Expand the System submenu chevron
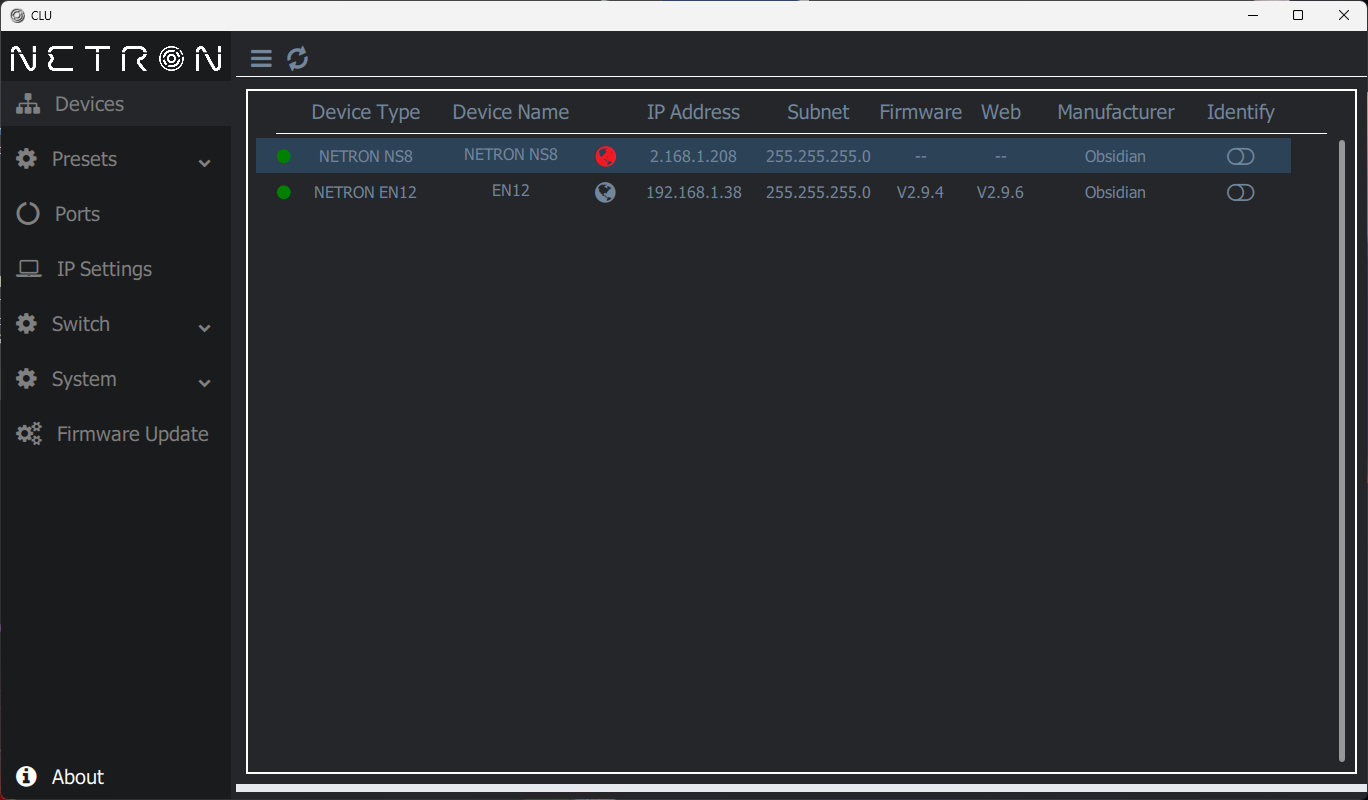This screenshot has width=1368, height=800. [x=205, y=382]
